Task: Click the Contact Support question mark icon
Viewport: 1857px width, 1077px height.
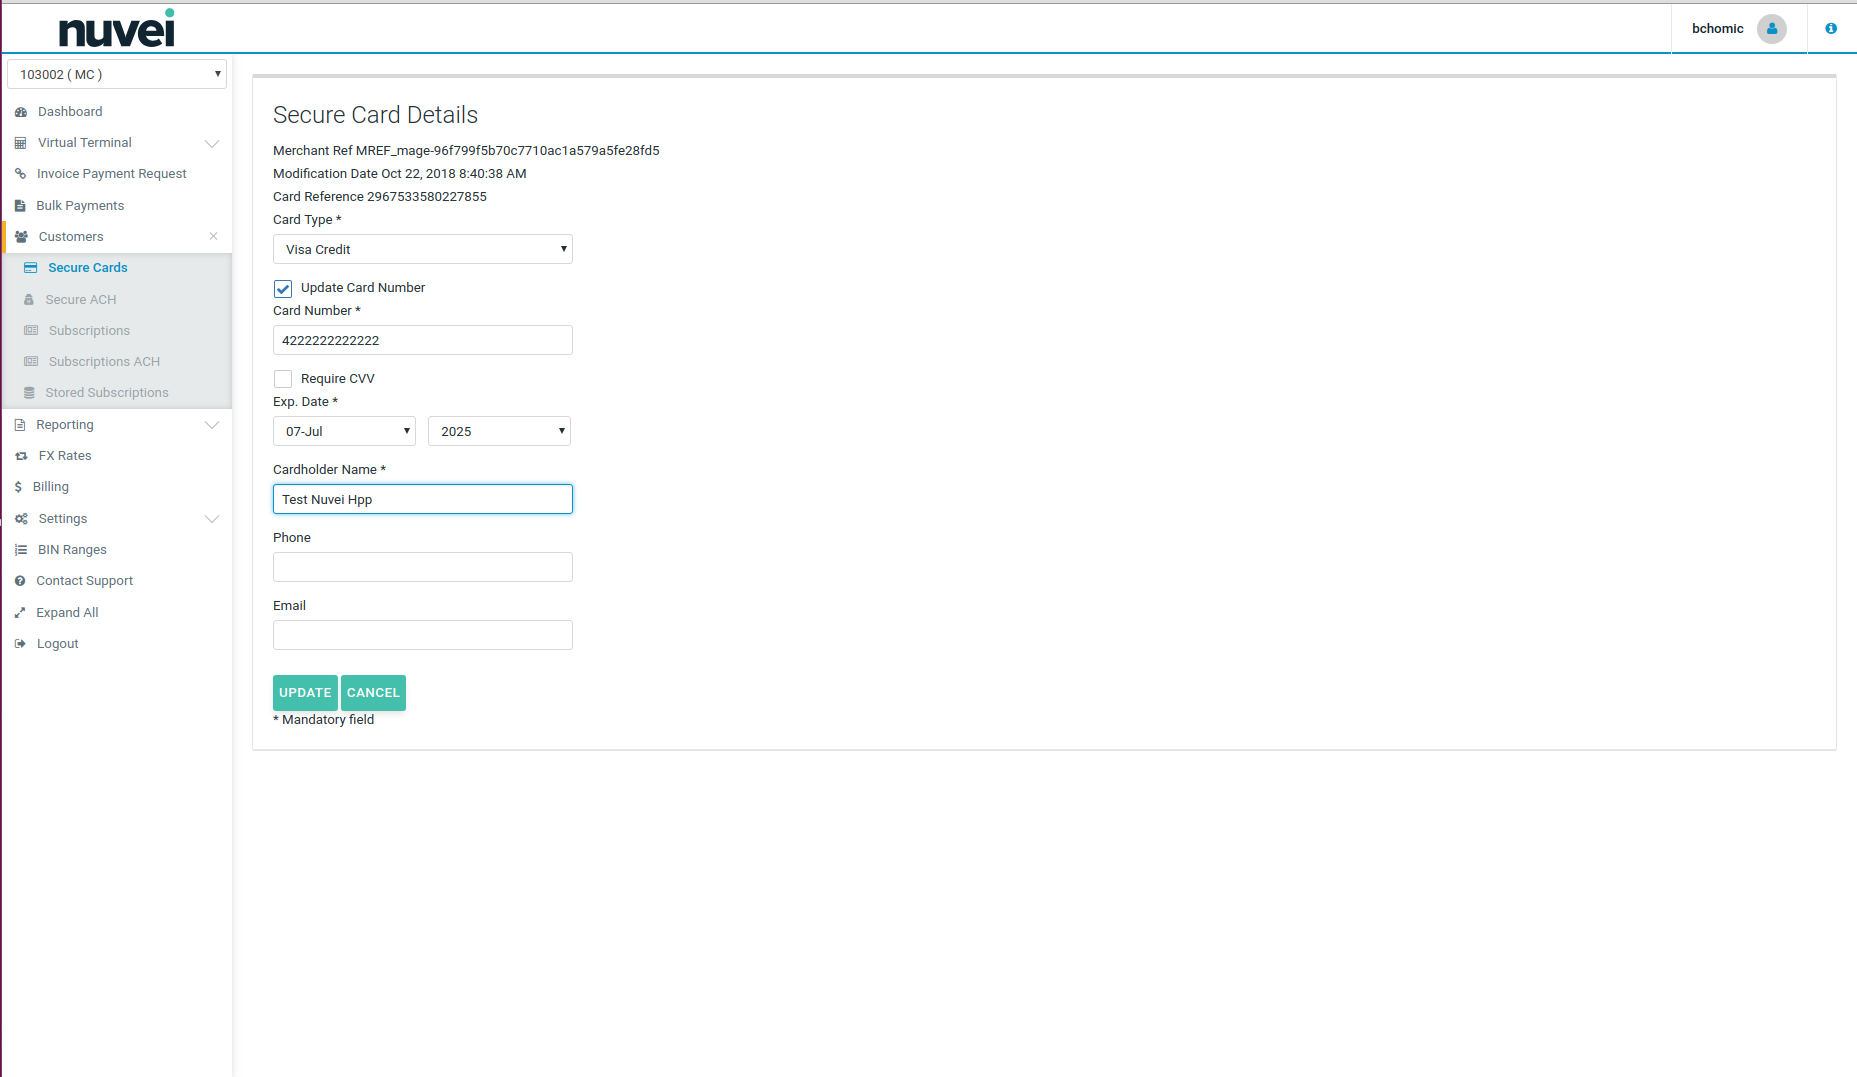Action: [x=20, y=581]
